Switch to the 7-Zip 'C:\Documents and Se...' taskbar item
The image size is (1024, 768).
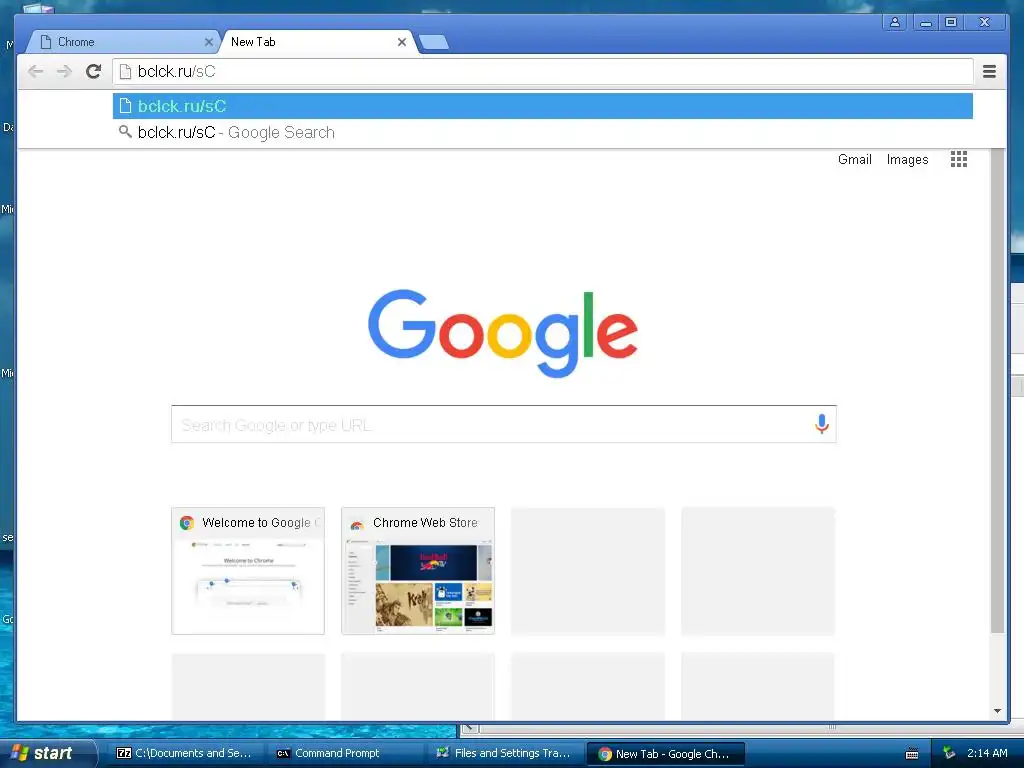pyautogui.click(x=185, y=753)
